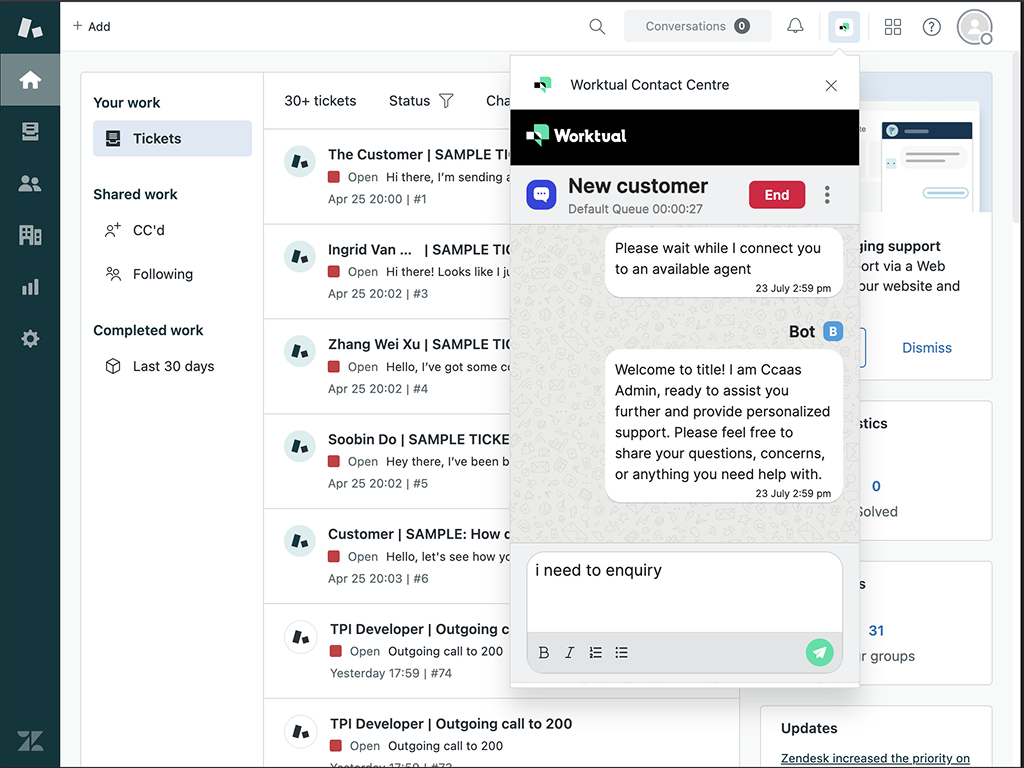Screen dimensions: 1024x768
Task: Open the Reporting bar-chart icon
Action: pyautogui.click(x=30, y=287)
